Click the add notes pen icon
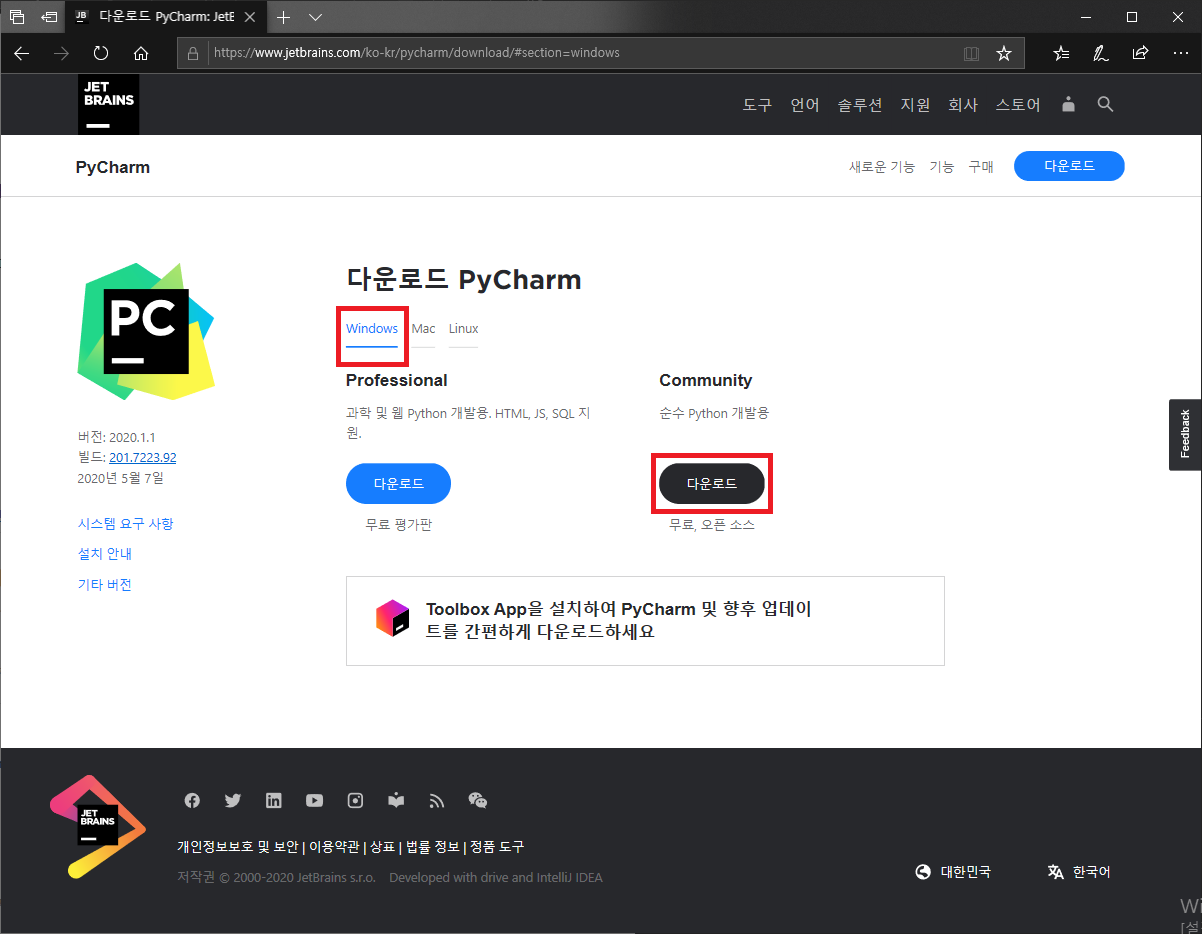Viewport: 1202px width, 934px height. pyautogui.click(x=1101, y=53)
